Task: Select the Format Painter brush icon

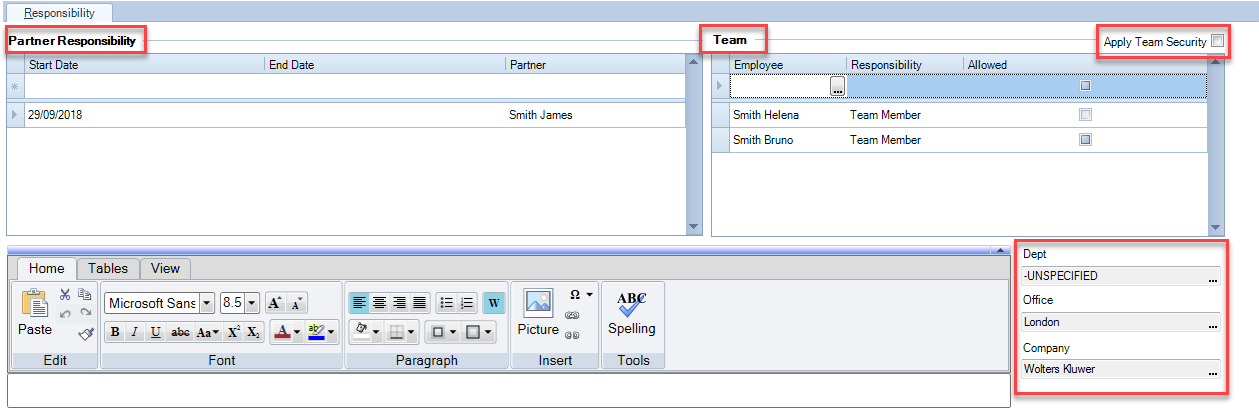Action: pos(85,333)
